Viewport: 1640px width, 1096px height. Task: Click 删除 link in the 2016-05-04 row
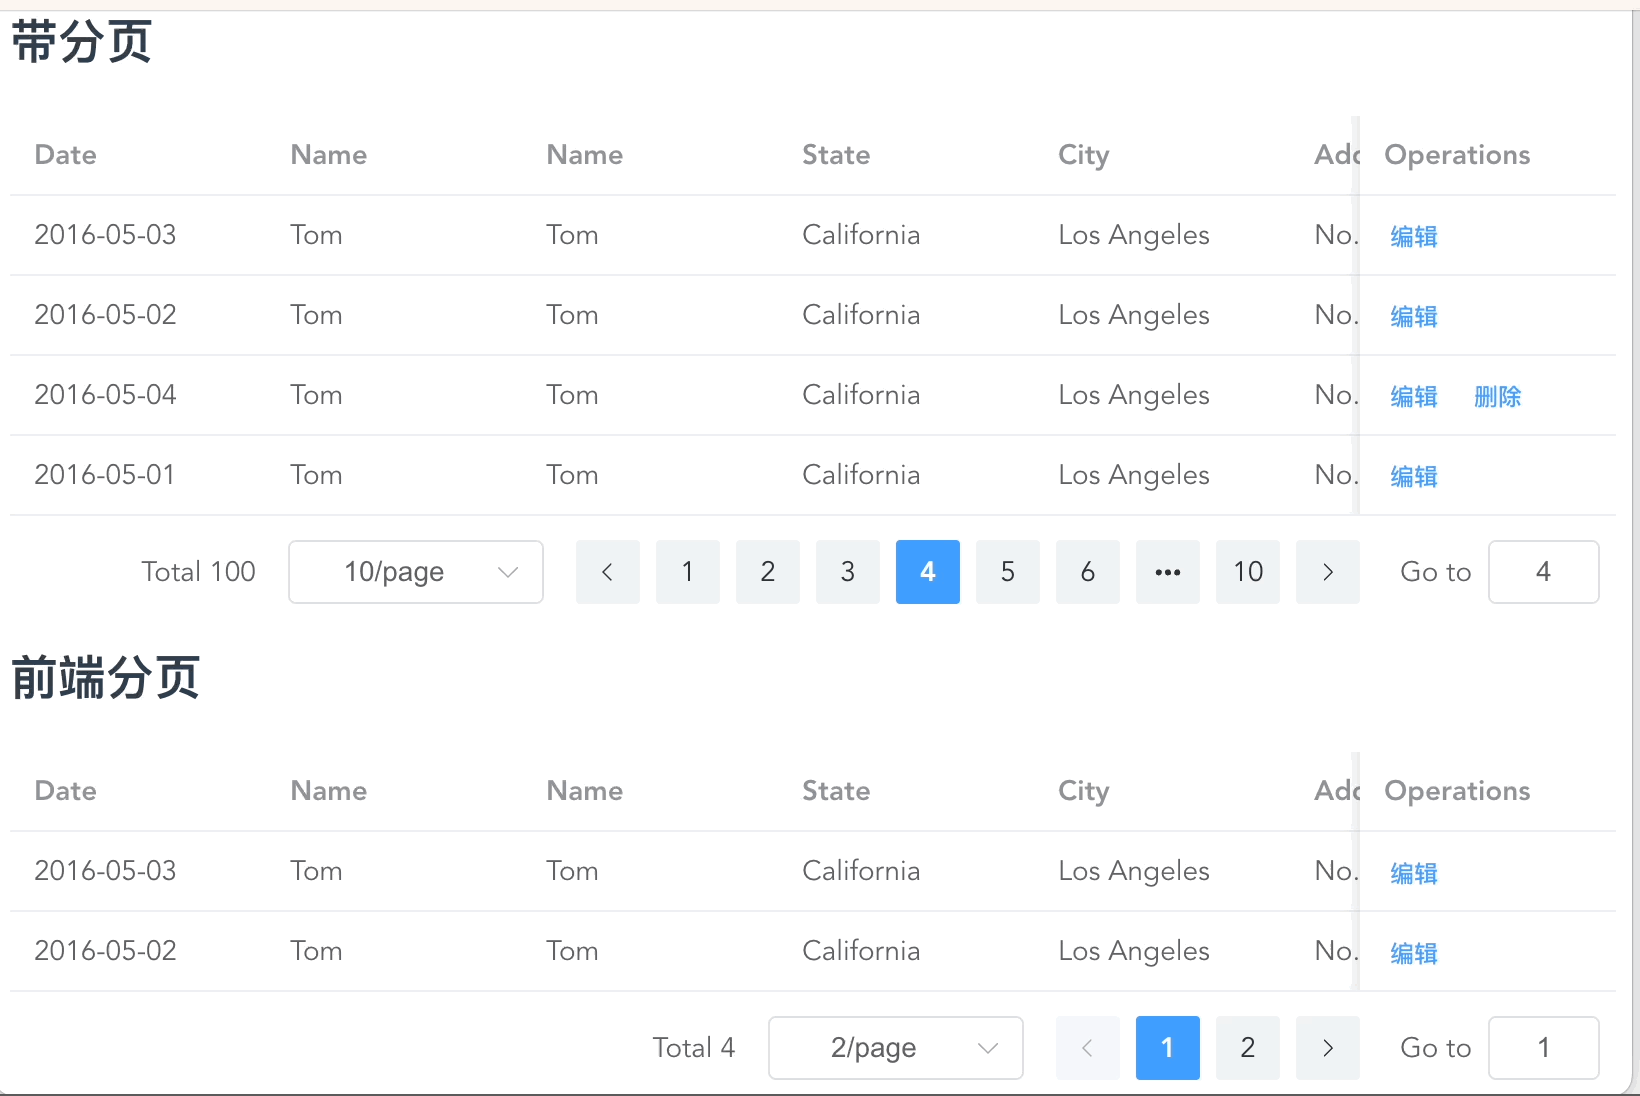[1497, 396]
